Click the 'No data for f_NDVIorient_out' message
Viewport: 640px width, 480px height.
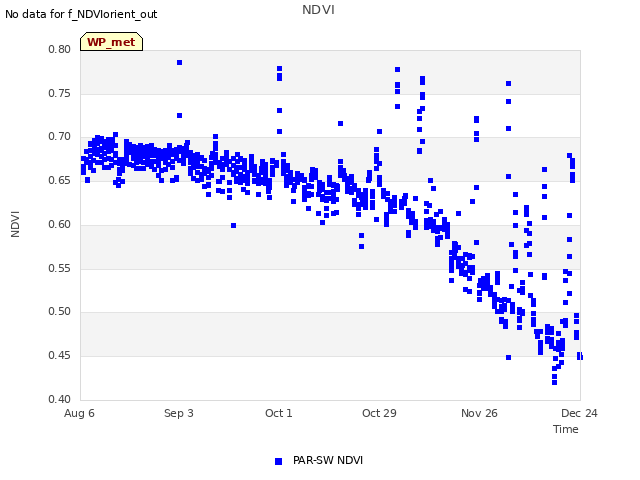click(x=81, y=14)
